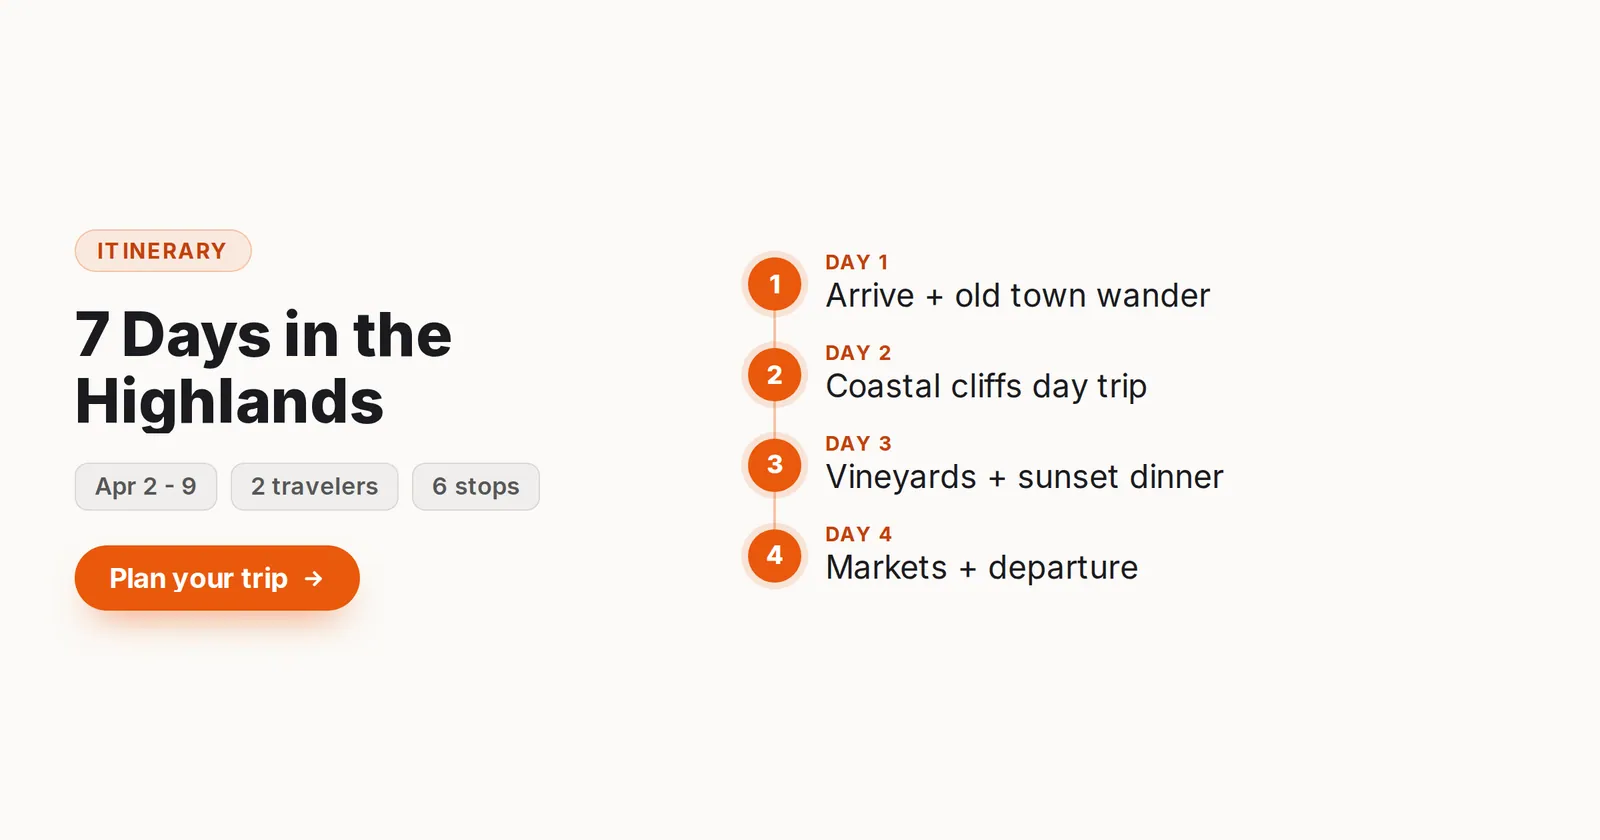The height and width of the screenshot is (840, 1600).
Task: Click the 6 stops chip
Action: coord(476,487)
